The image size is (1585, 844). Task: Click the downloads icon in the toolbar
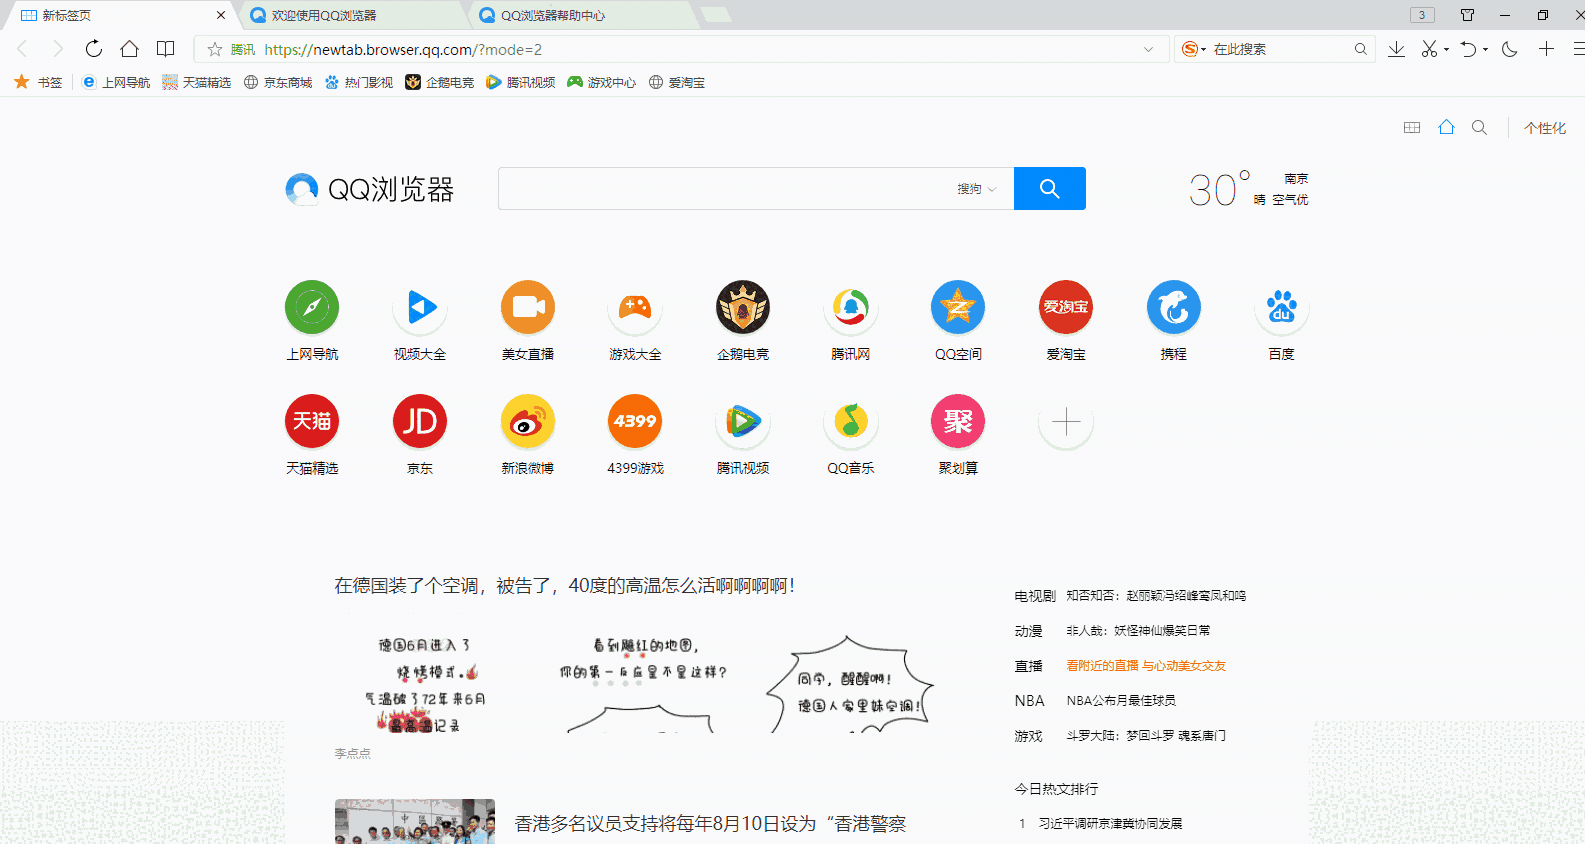[x=1396, y=49]
